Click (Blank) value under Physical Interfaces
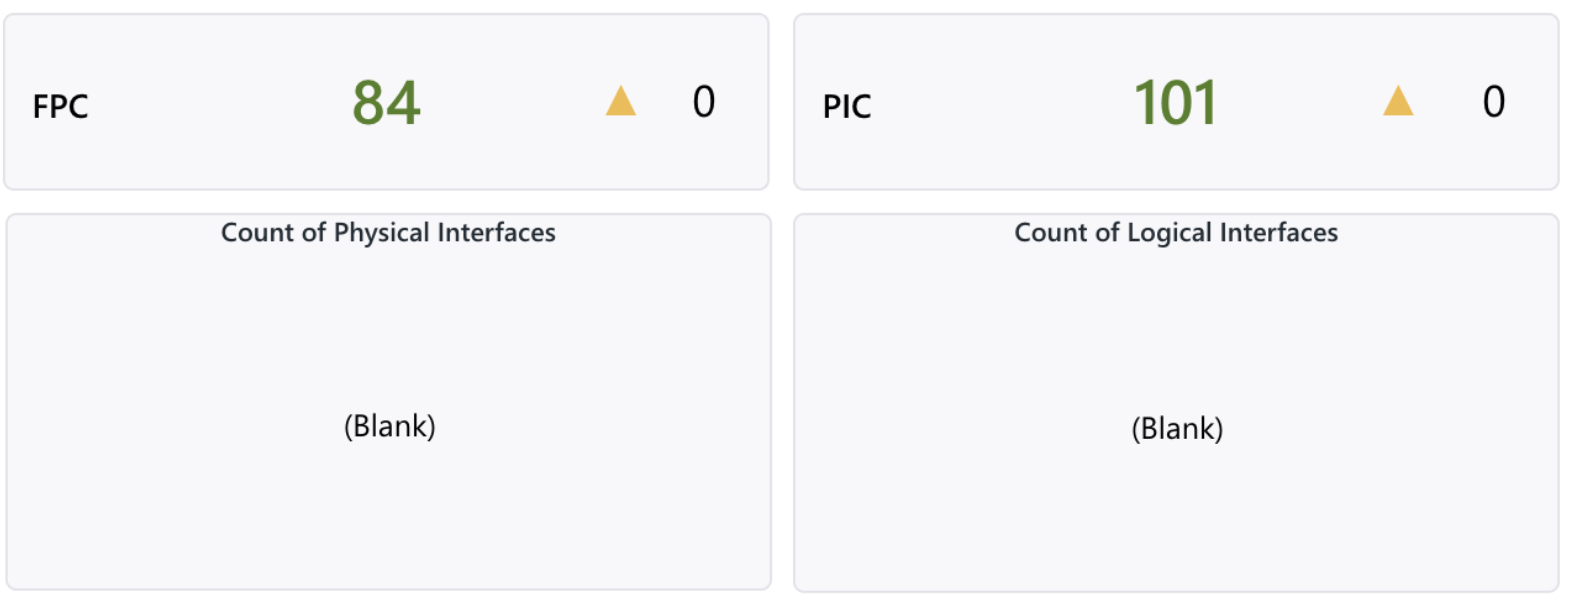1574x608 pixels. [390, 426]
